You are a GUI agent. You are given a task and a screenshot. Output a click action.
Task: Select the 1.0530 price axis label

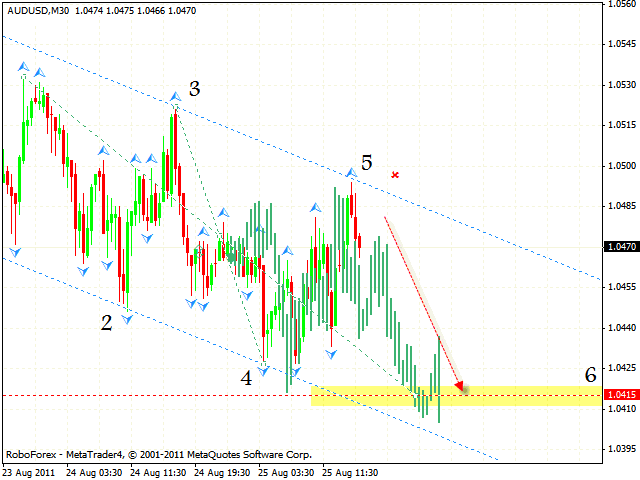tap(622, 85)
